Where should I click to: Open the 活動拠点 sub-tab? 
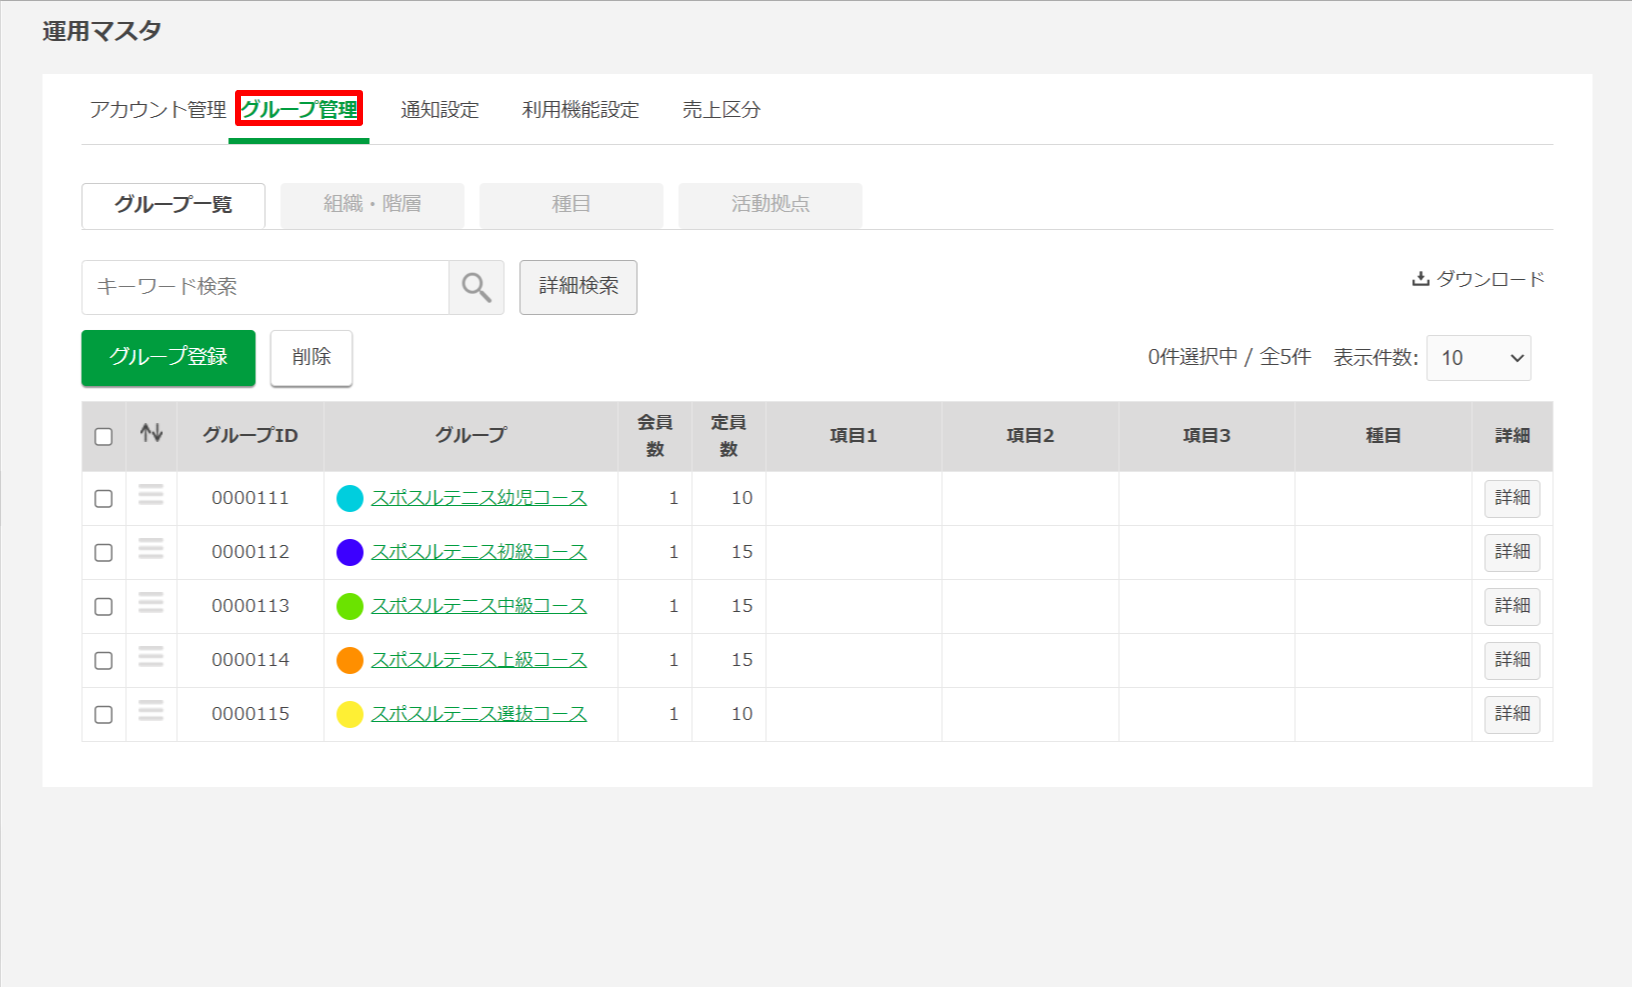coord(770,205)
